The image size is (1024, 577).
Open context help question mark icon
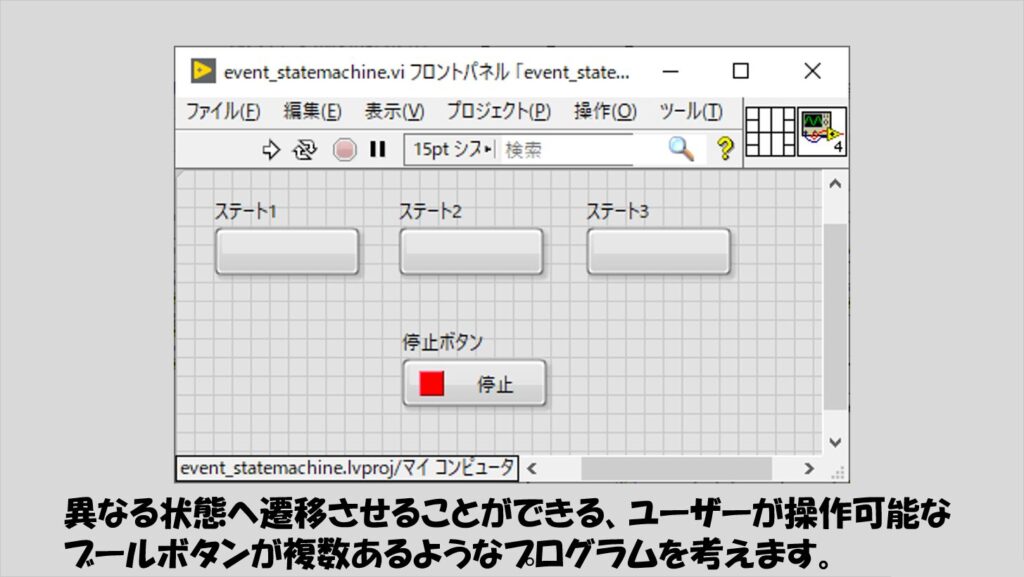point(725,150)
